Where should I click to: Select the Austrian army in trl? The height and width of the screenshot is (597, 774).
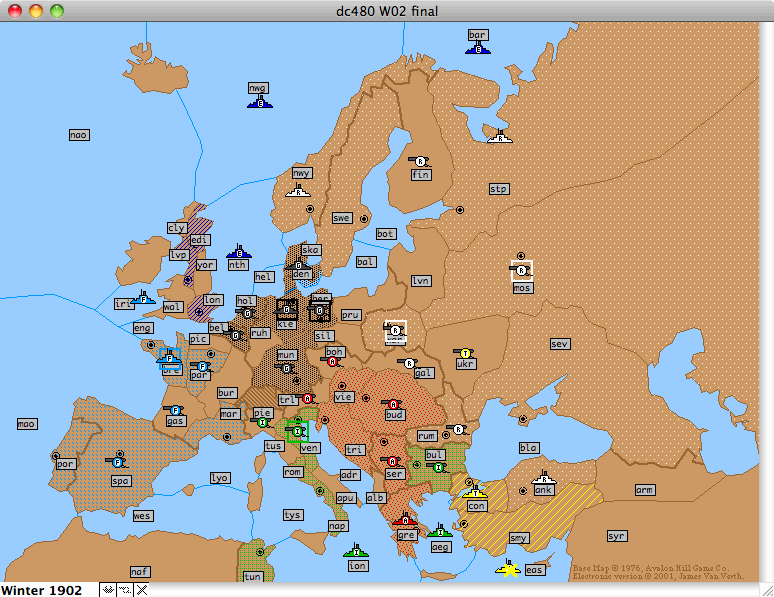pyautogui.click(x=308, y=398)
